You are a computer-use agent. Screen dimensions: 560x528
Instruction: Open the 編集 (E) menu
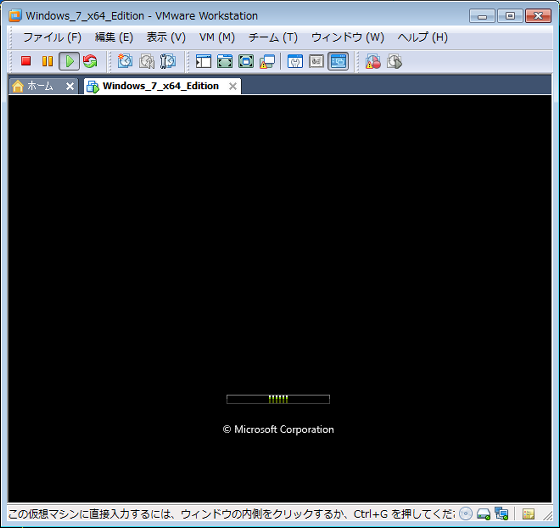click(114, 37)
